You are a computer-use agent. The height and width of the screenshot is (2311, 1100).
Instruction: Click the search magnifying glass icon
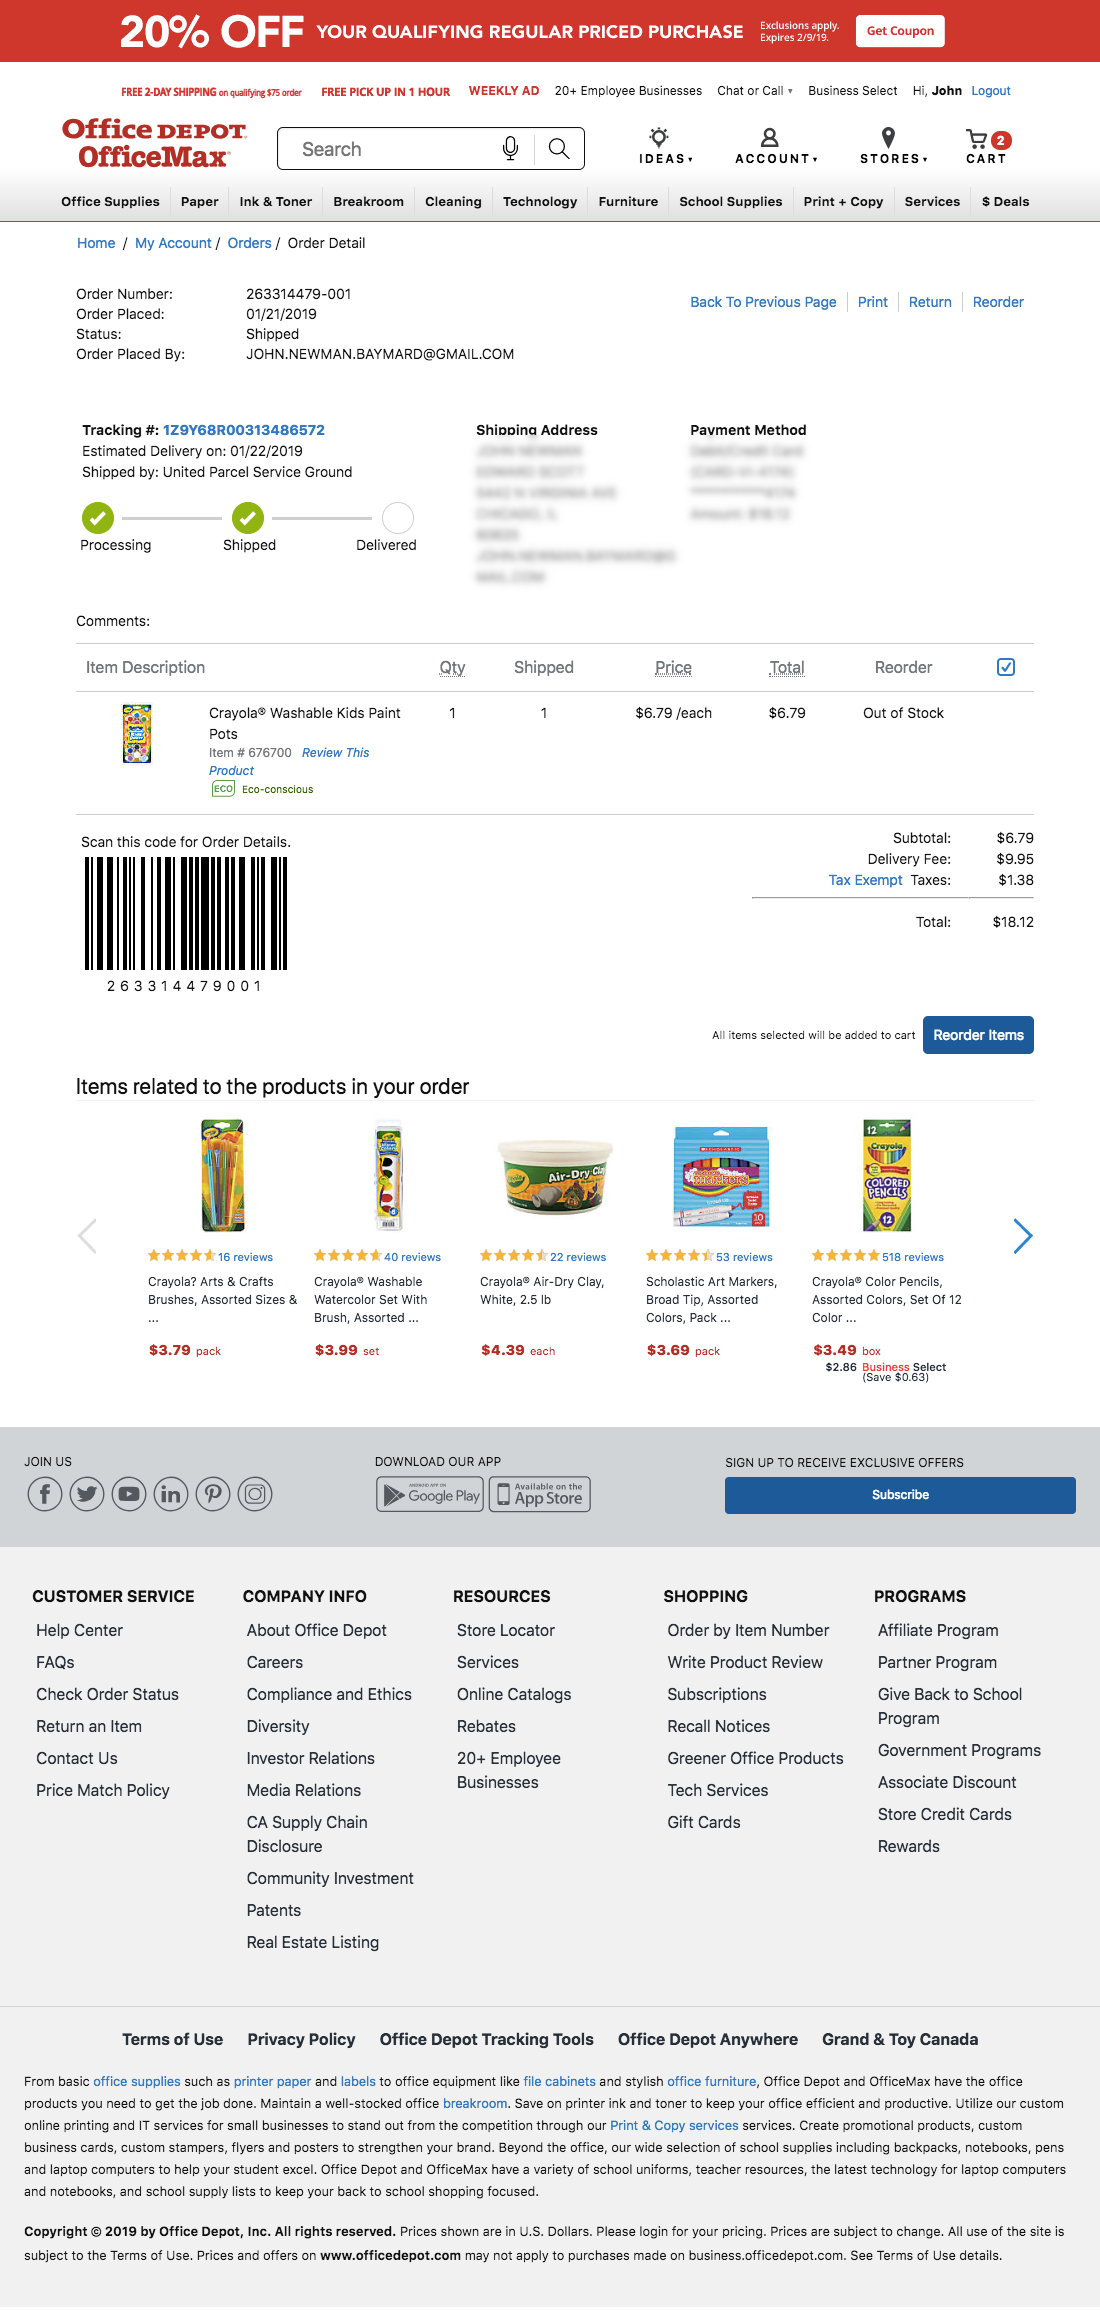561,148
